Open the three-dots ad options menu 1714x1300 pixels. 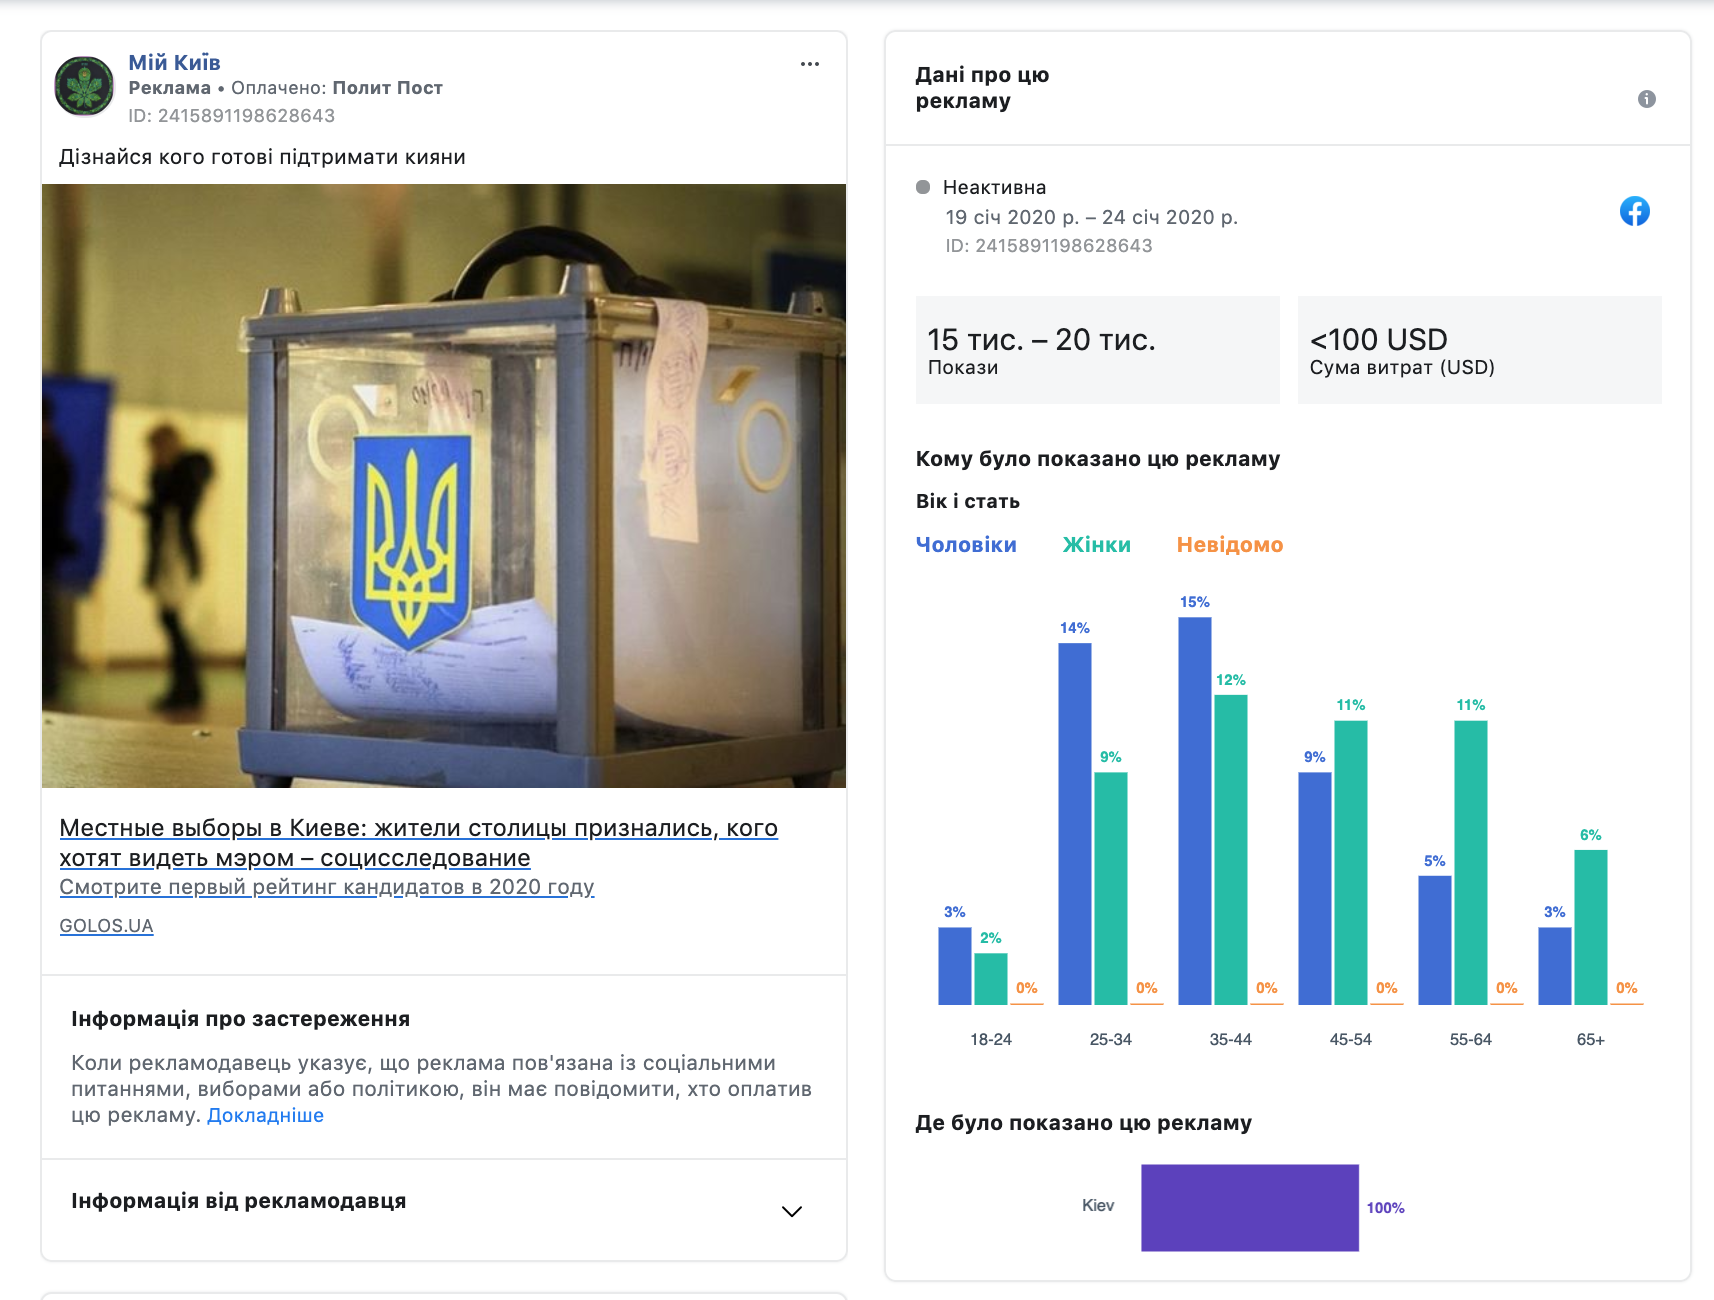[810, 64]
